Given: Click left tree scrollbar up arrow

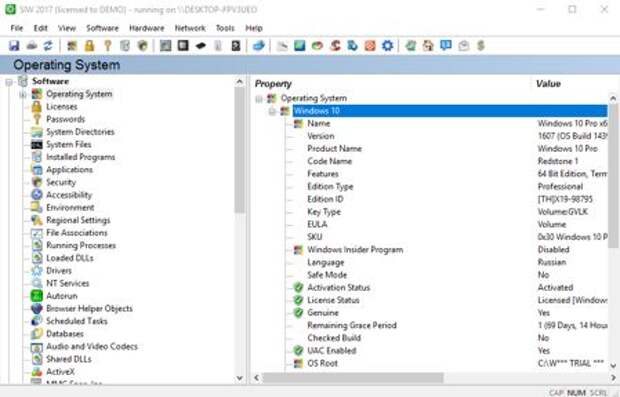Looking at the screenshot, I should pyautogui.click(x=240, y=82).
